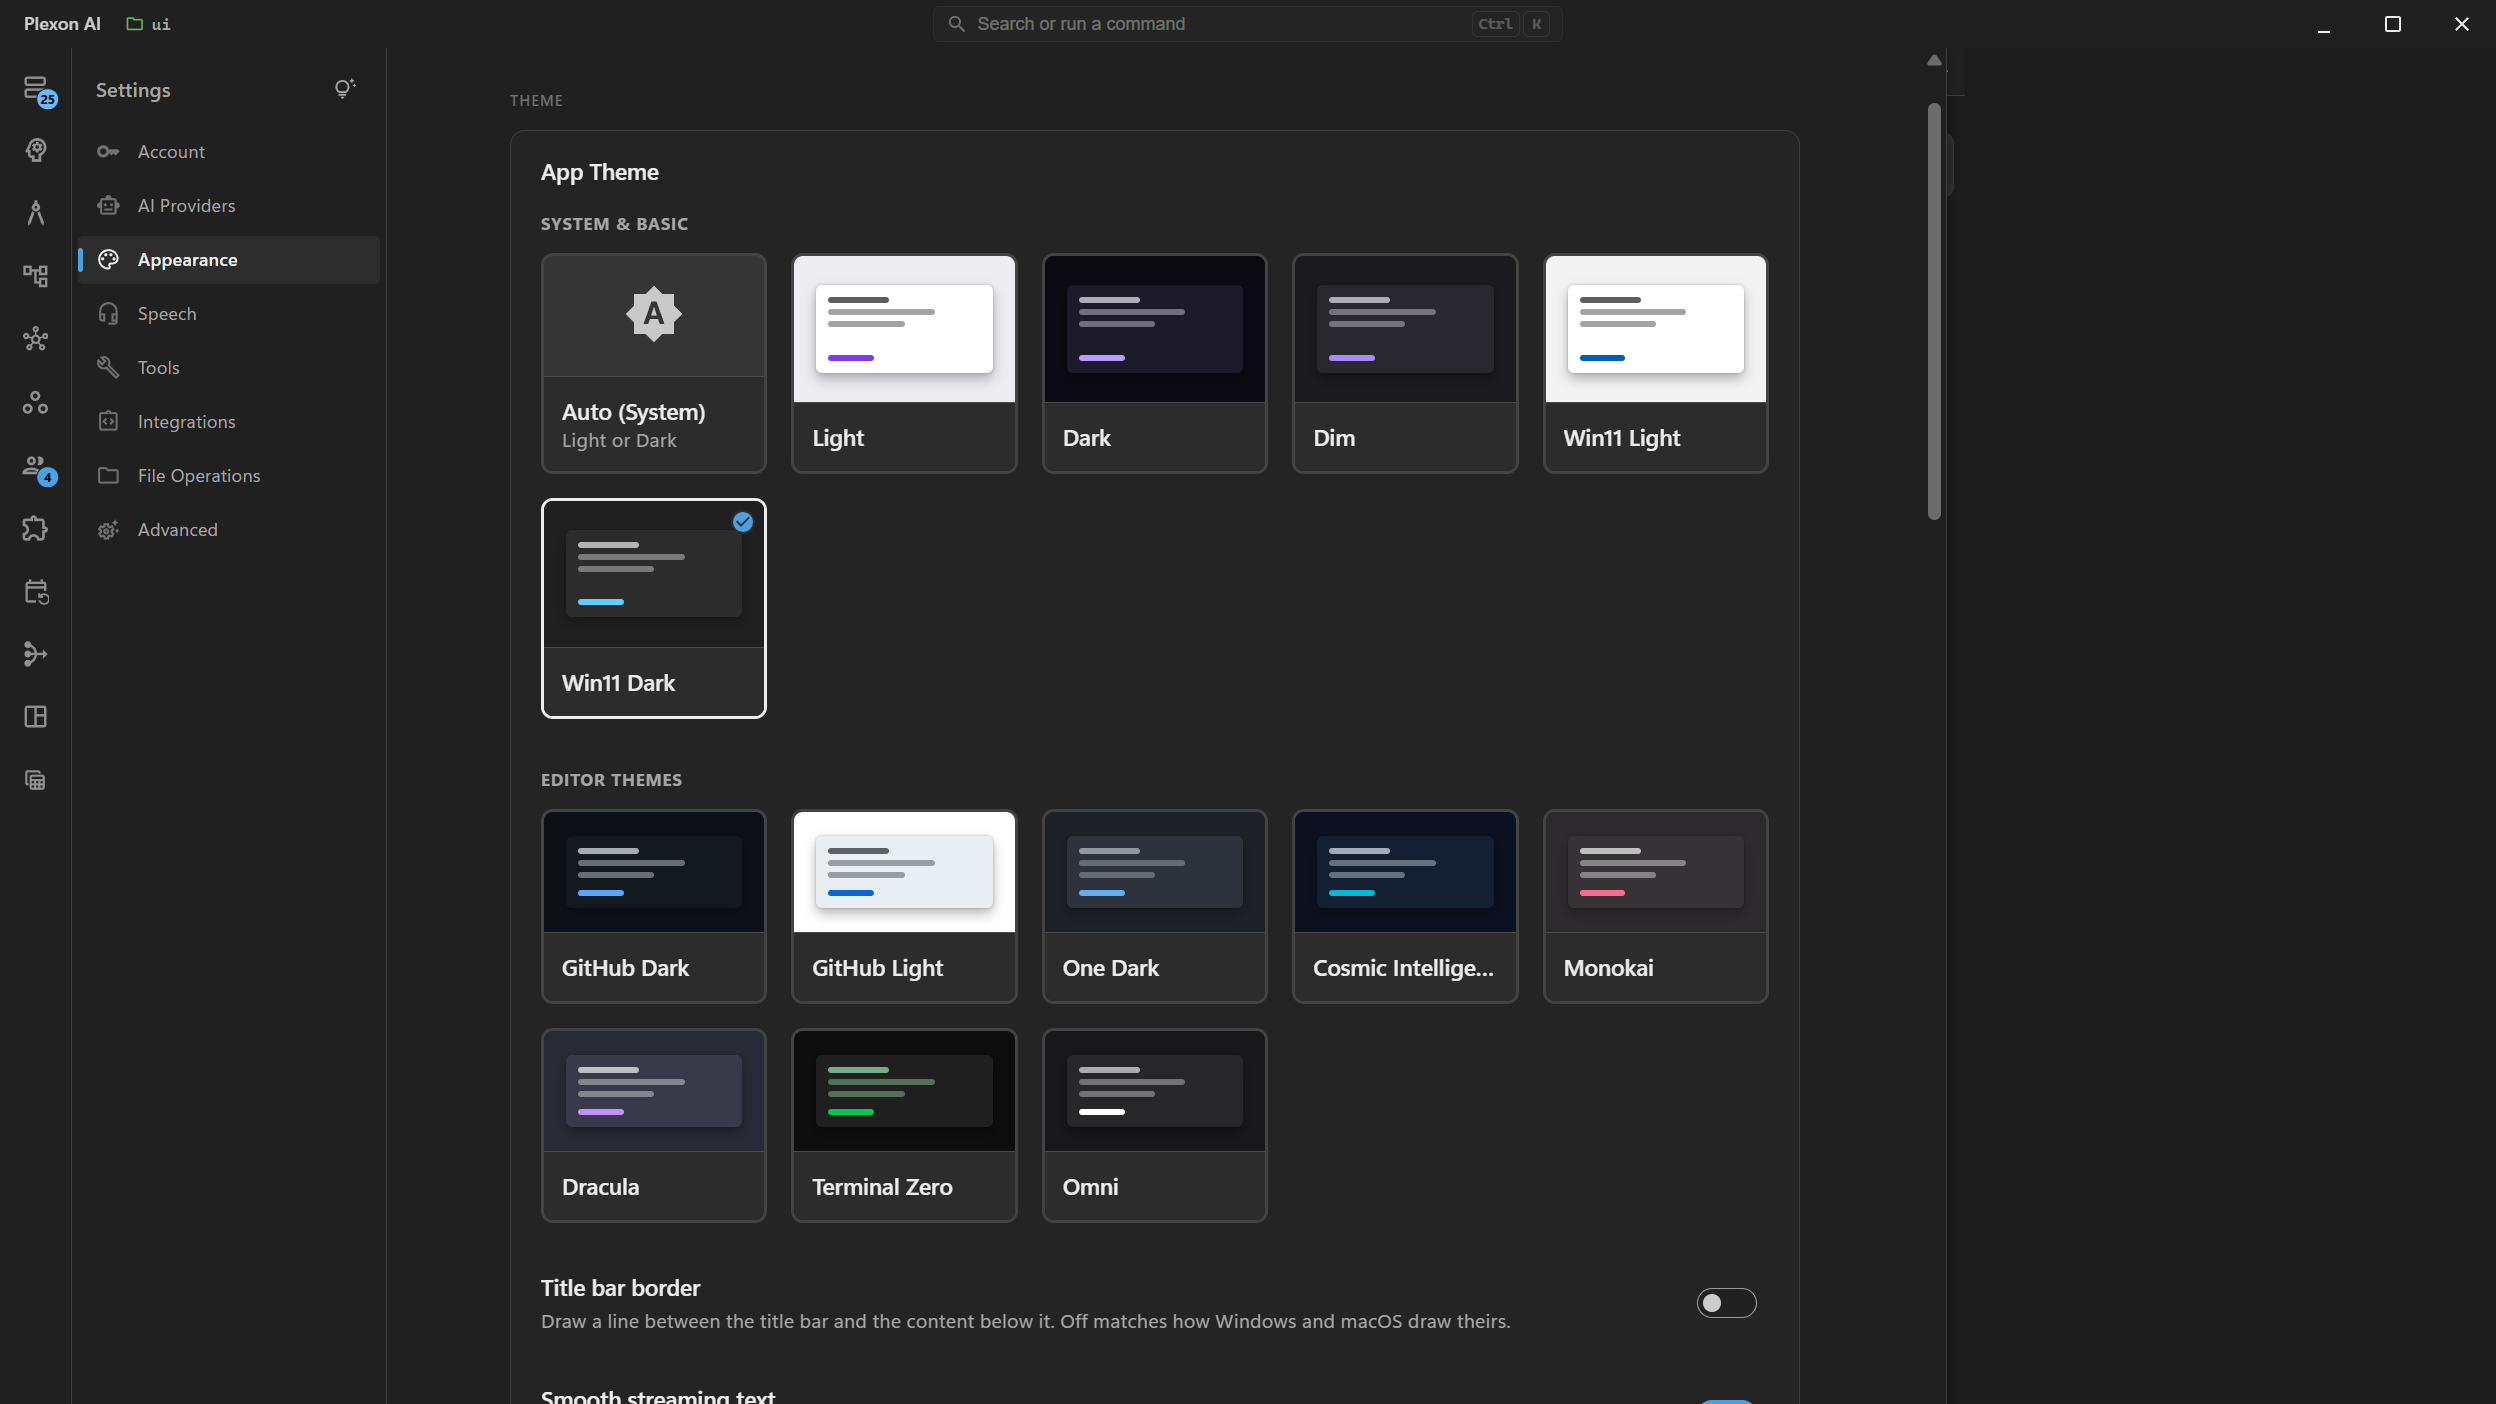Select the Dracula theme card
This screenshot has width=2496, height=1404.
tap(654, 1125)
